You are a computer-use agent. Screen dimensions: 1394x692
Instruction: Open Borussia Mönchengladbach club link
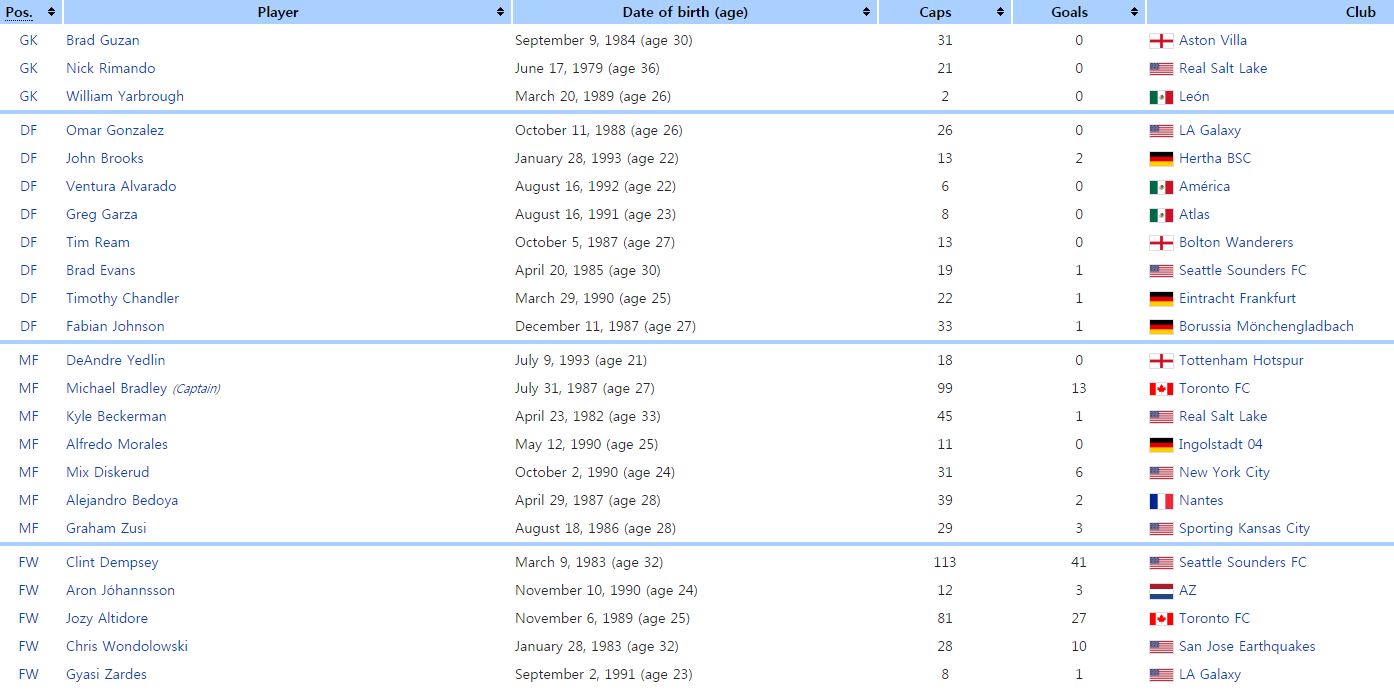tap(1266, 326)
